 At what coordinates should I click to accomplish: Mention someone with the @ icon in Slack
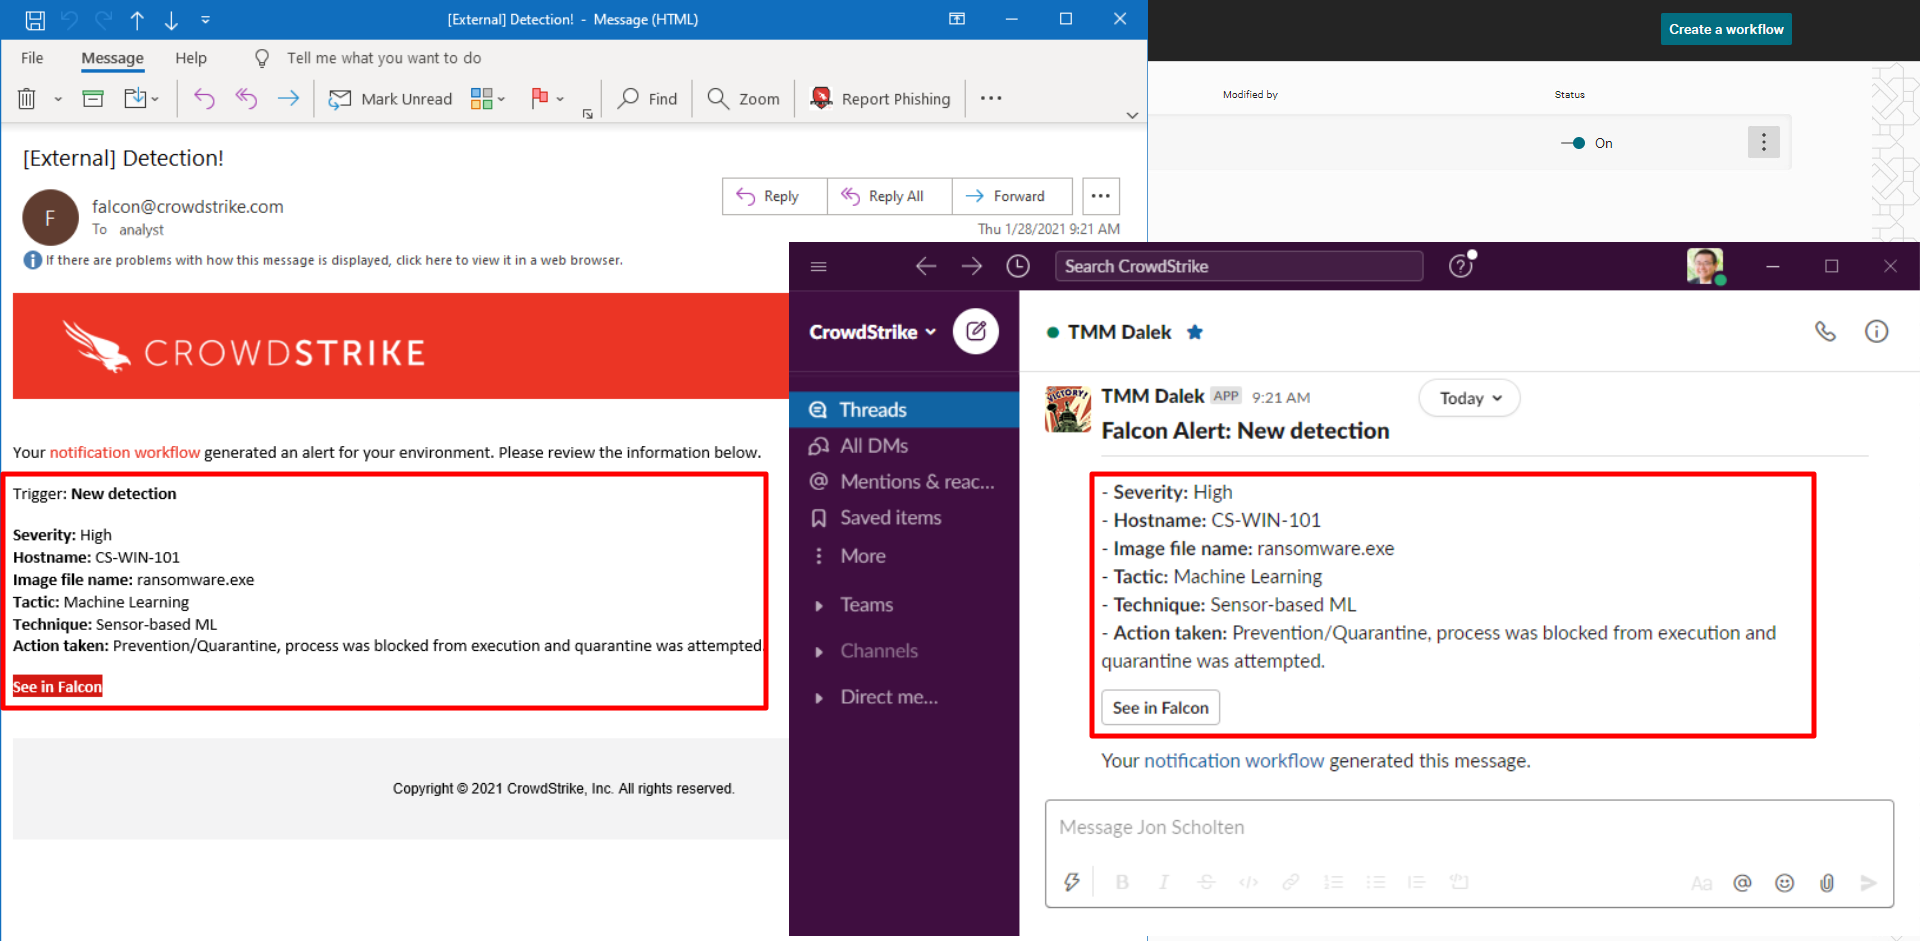coord(1743,883)
